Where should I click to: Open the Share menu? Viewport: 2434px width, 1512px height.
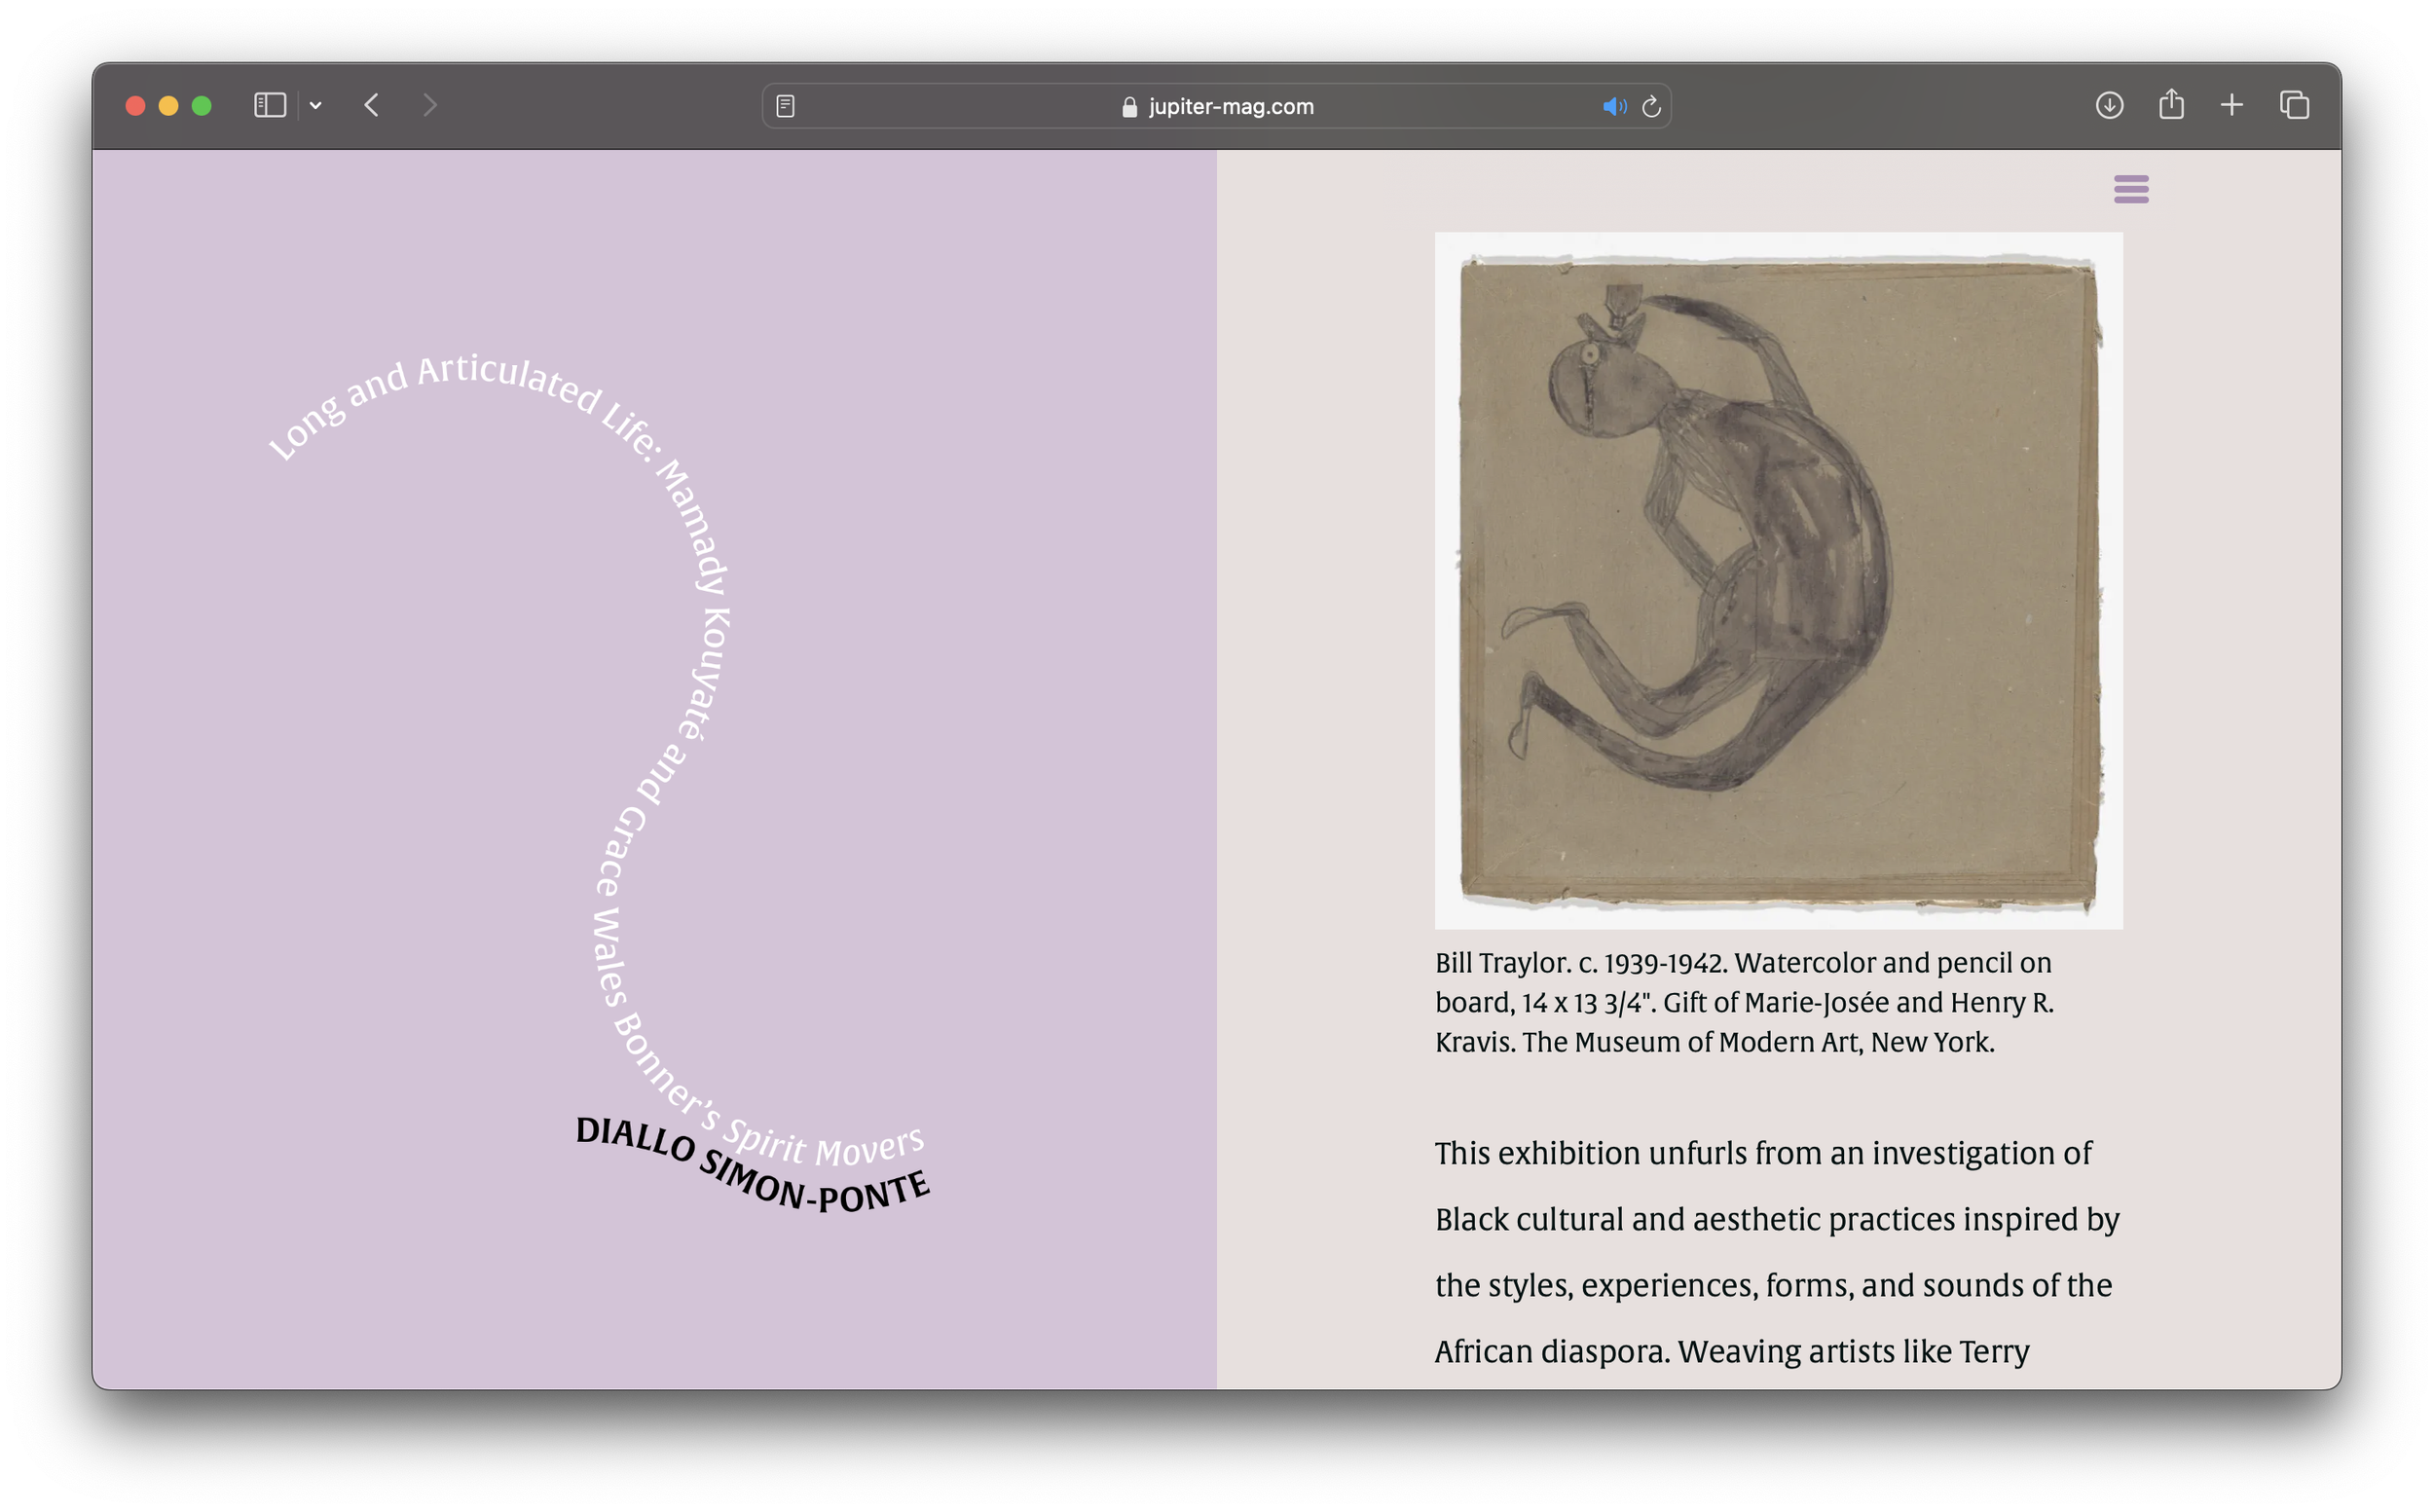pyautogui.click(x=2171, y=104)
